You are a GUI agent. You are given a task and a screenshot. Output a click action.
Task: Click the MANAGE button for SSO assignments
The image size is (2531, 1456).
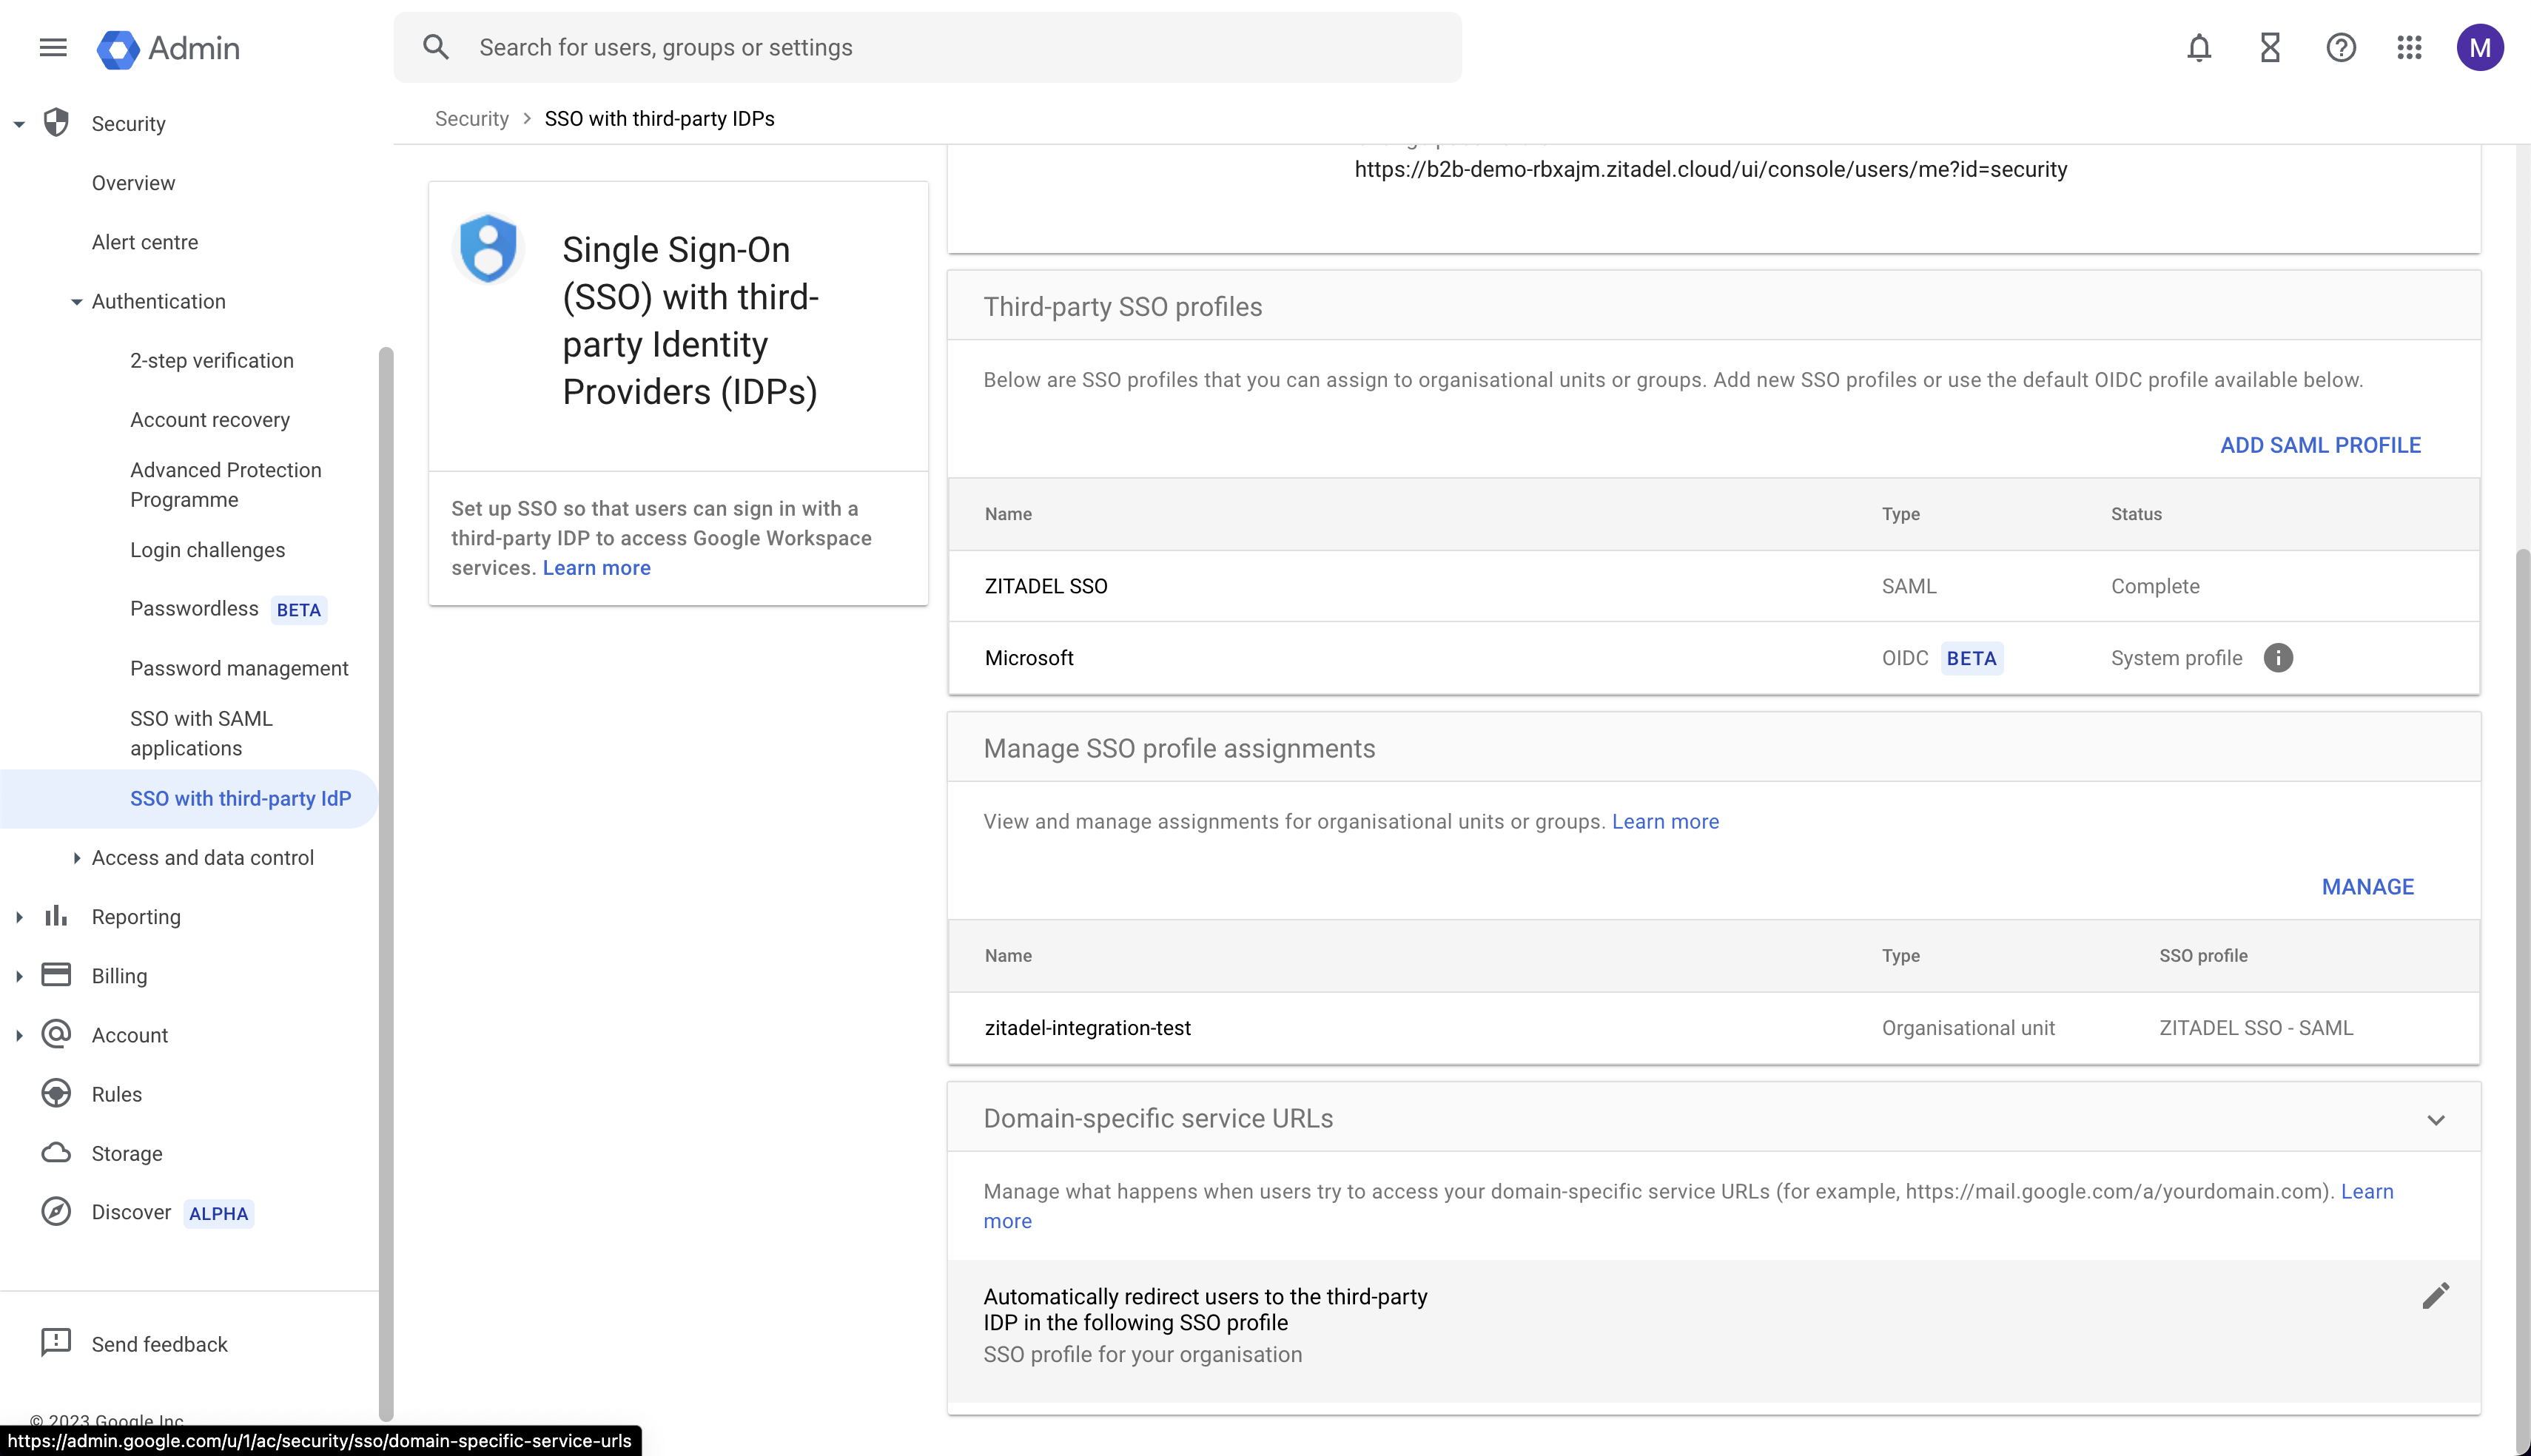point(2367,888)
